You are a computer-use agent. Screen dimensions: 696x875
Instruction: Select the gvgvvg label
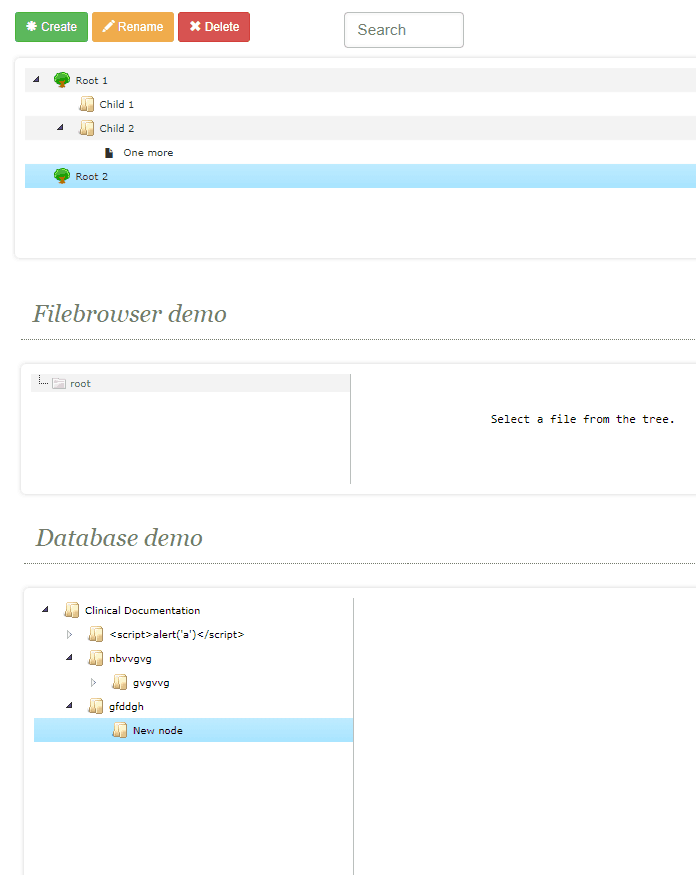(x=151, y=682)
